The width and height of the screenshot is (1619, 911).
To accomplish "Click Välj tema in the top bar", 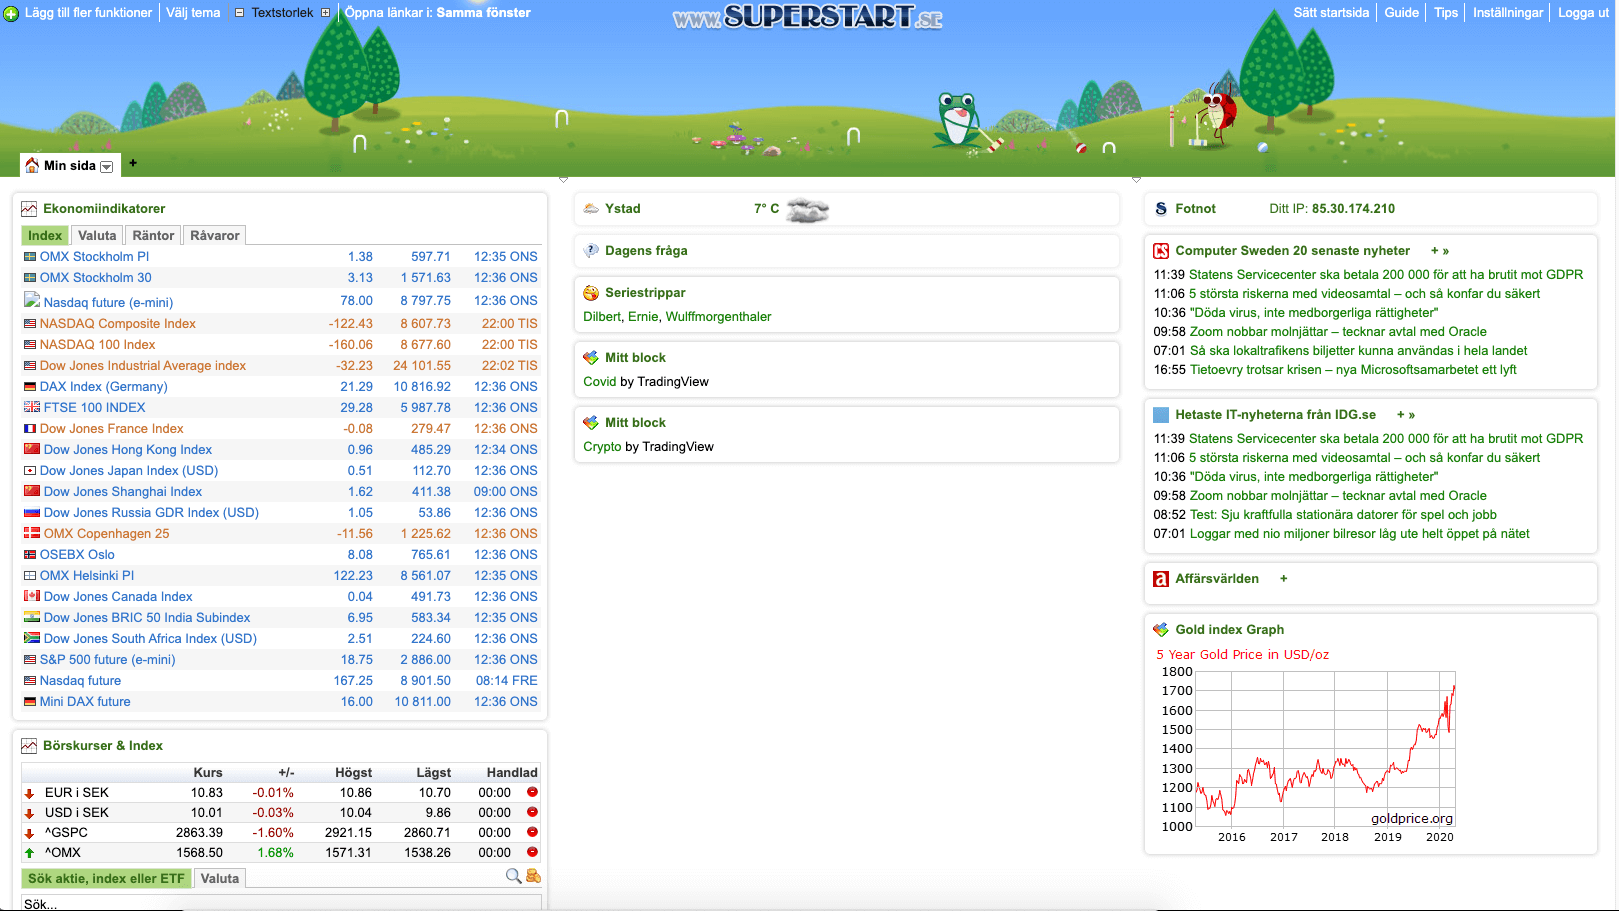I will tap(193, 13).
